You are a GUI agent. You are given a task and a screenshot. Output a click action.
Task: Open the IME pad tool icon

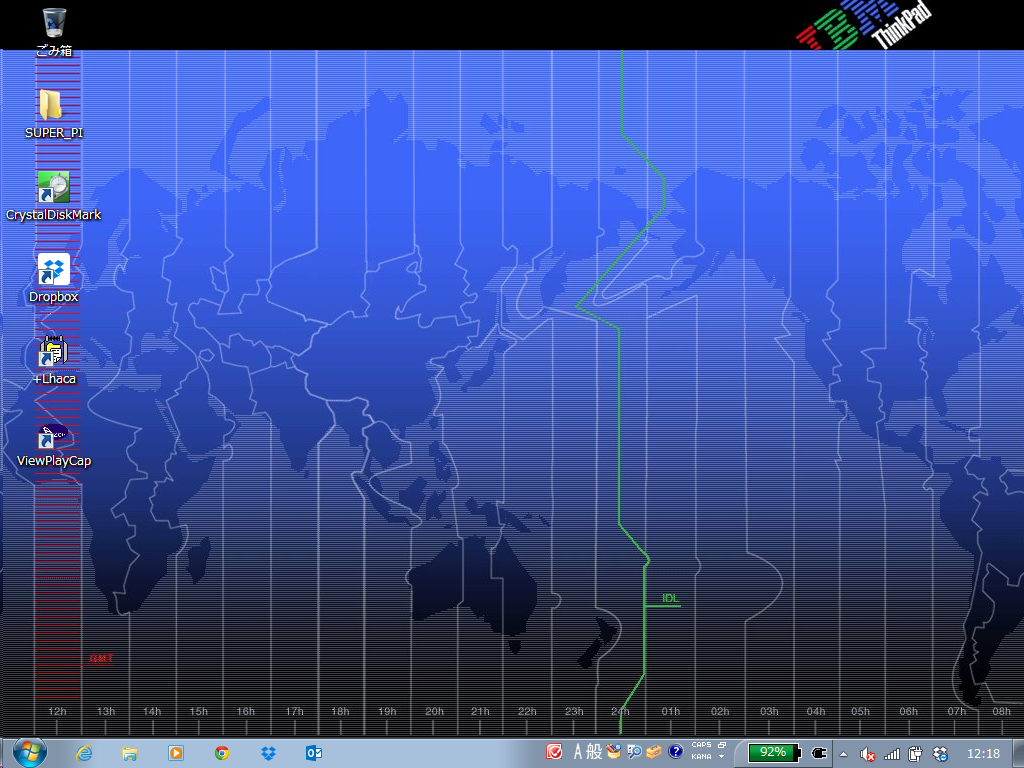[x=613, y=752]
